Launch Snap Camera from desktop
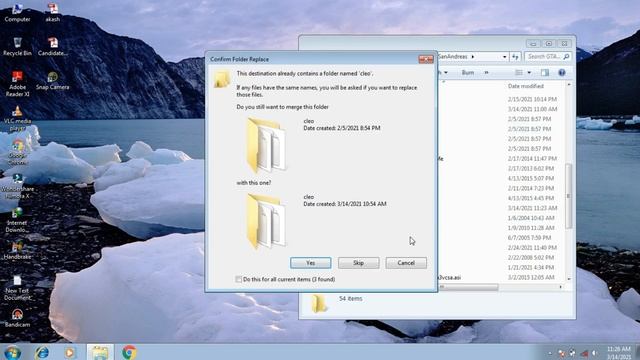The height and width of the screenshot is (360, 640). pos(53,80)
